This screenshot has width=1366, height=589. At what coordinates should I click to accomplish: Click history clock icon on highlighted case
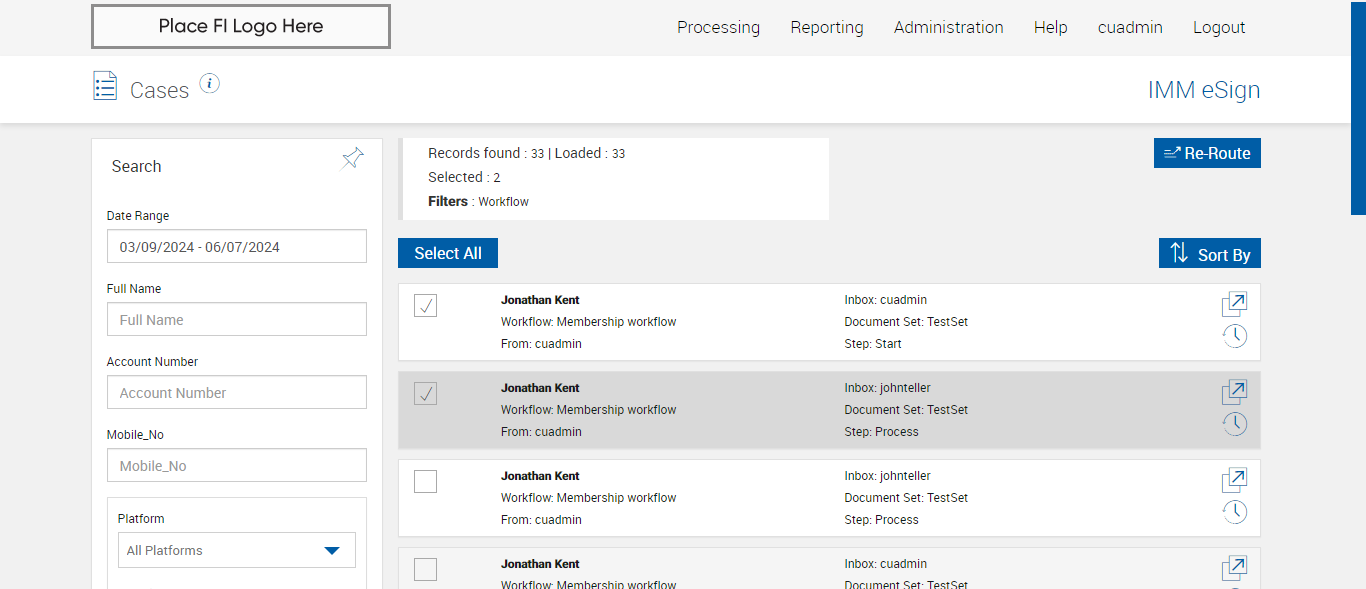coord(1234,424)
